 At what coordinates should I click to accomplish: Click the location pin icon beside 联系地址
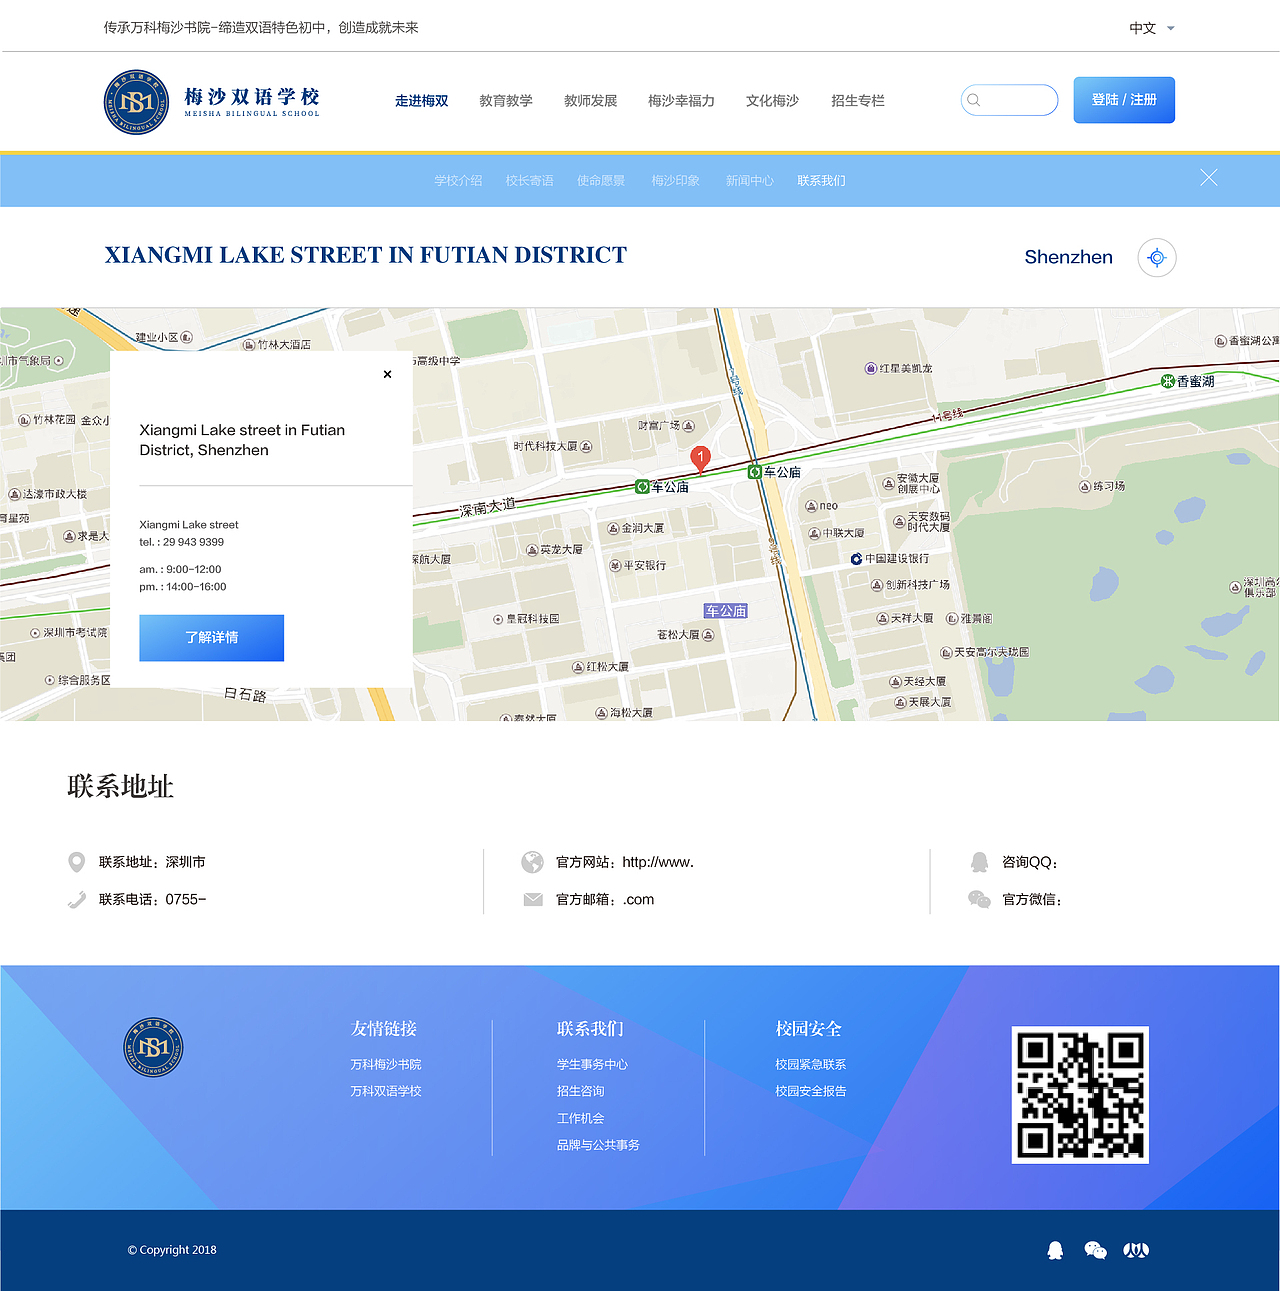(x=76, y=862)
